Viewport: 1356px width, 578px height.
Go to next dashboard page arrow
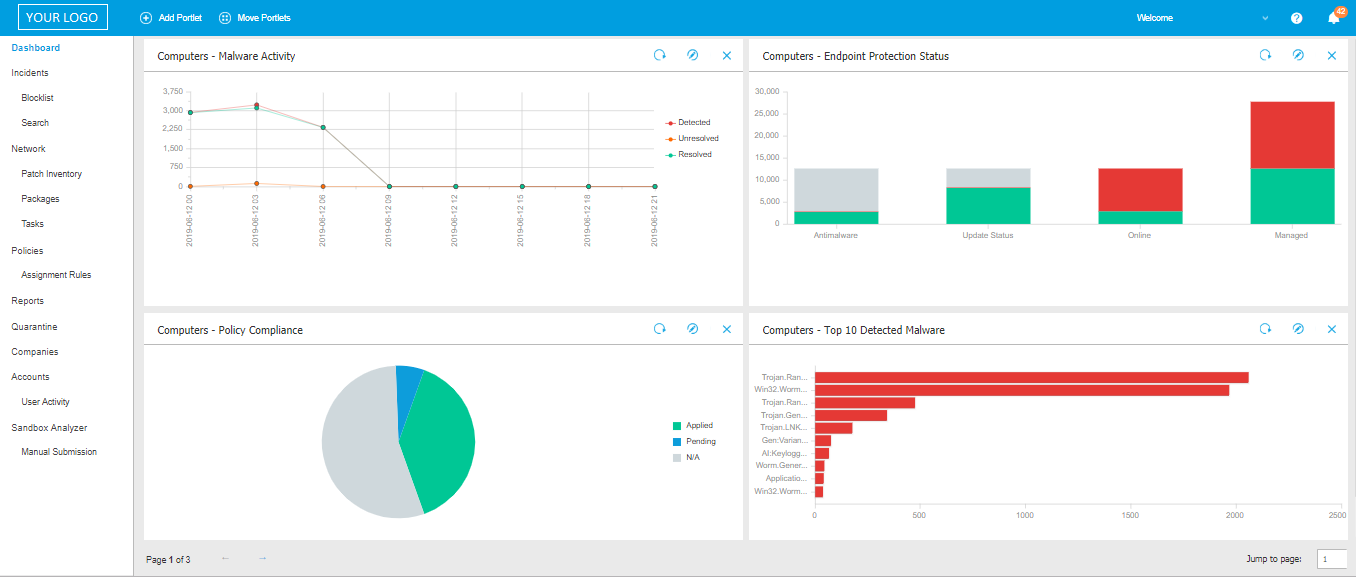262,558
